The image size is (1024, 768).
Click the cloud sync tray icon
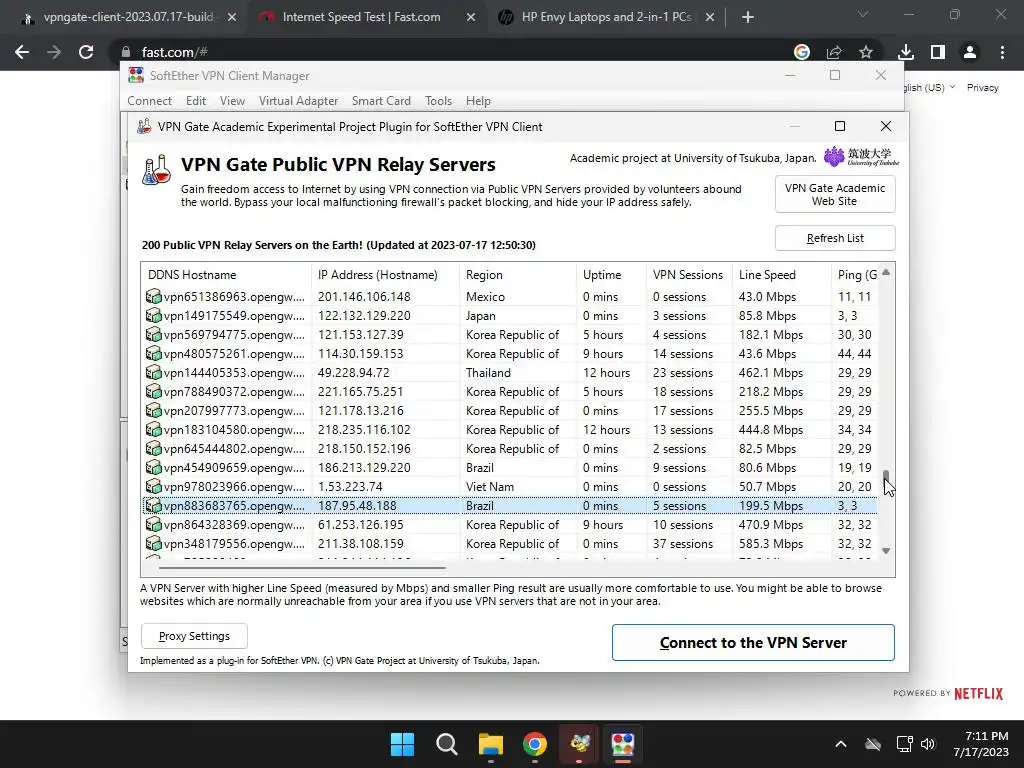pyautogui.click(x=873, y=744)
